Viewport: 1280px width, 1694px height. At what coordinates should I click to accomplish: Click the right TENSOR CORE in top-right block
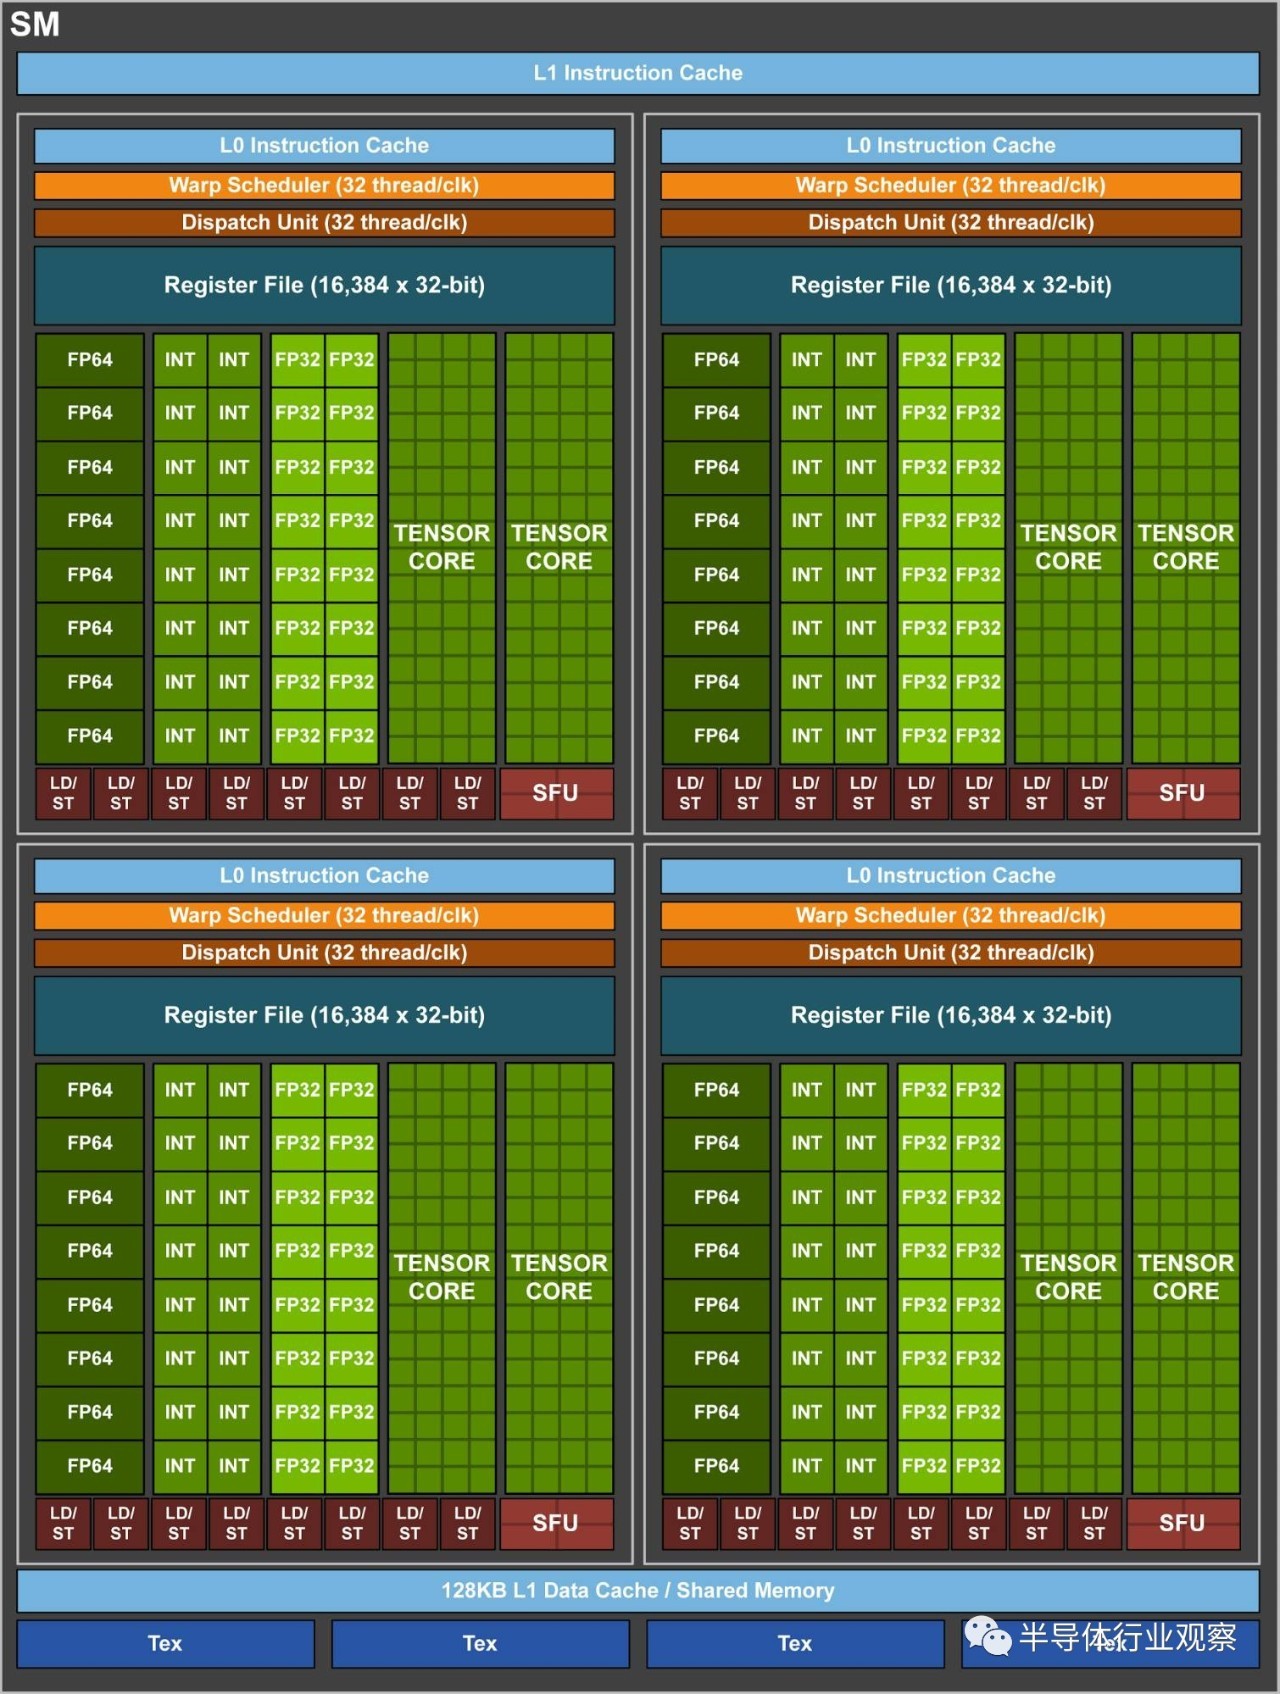click(1186, 548)
